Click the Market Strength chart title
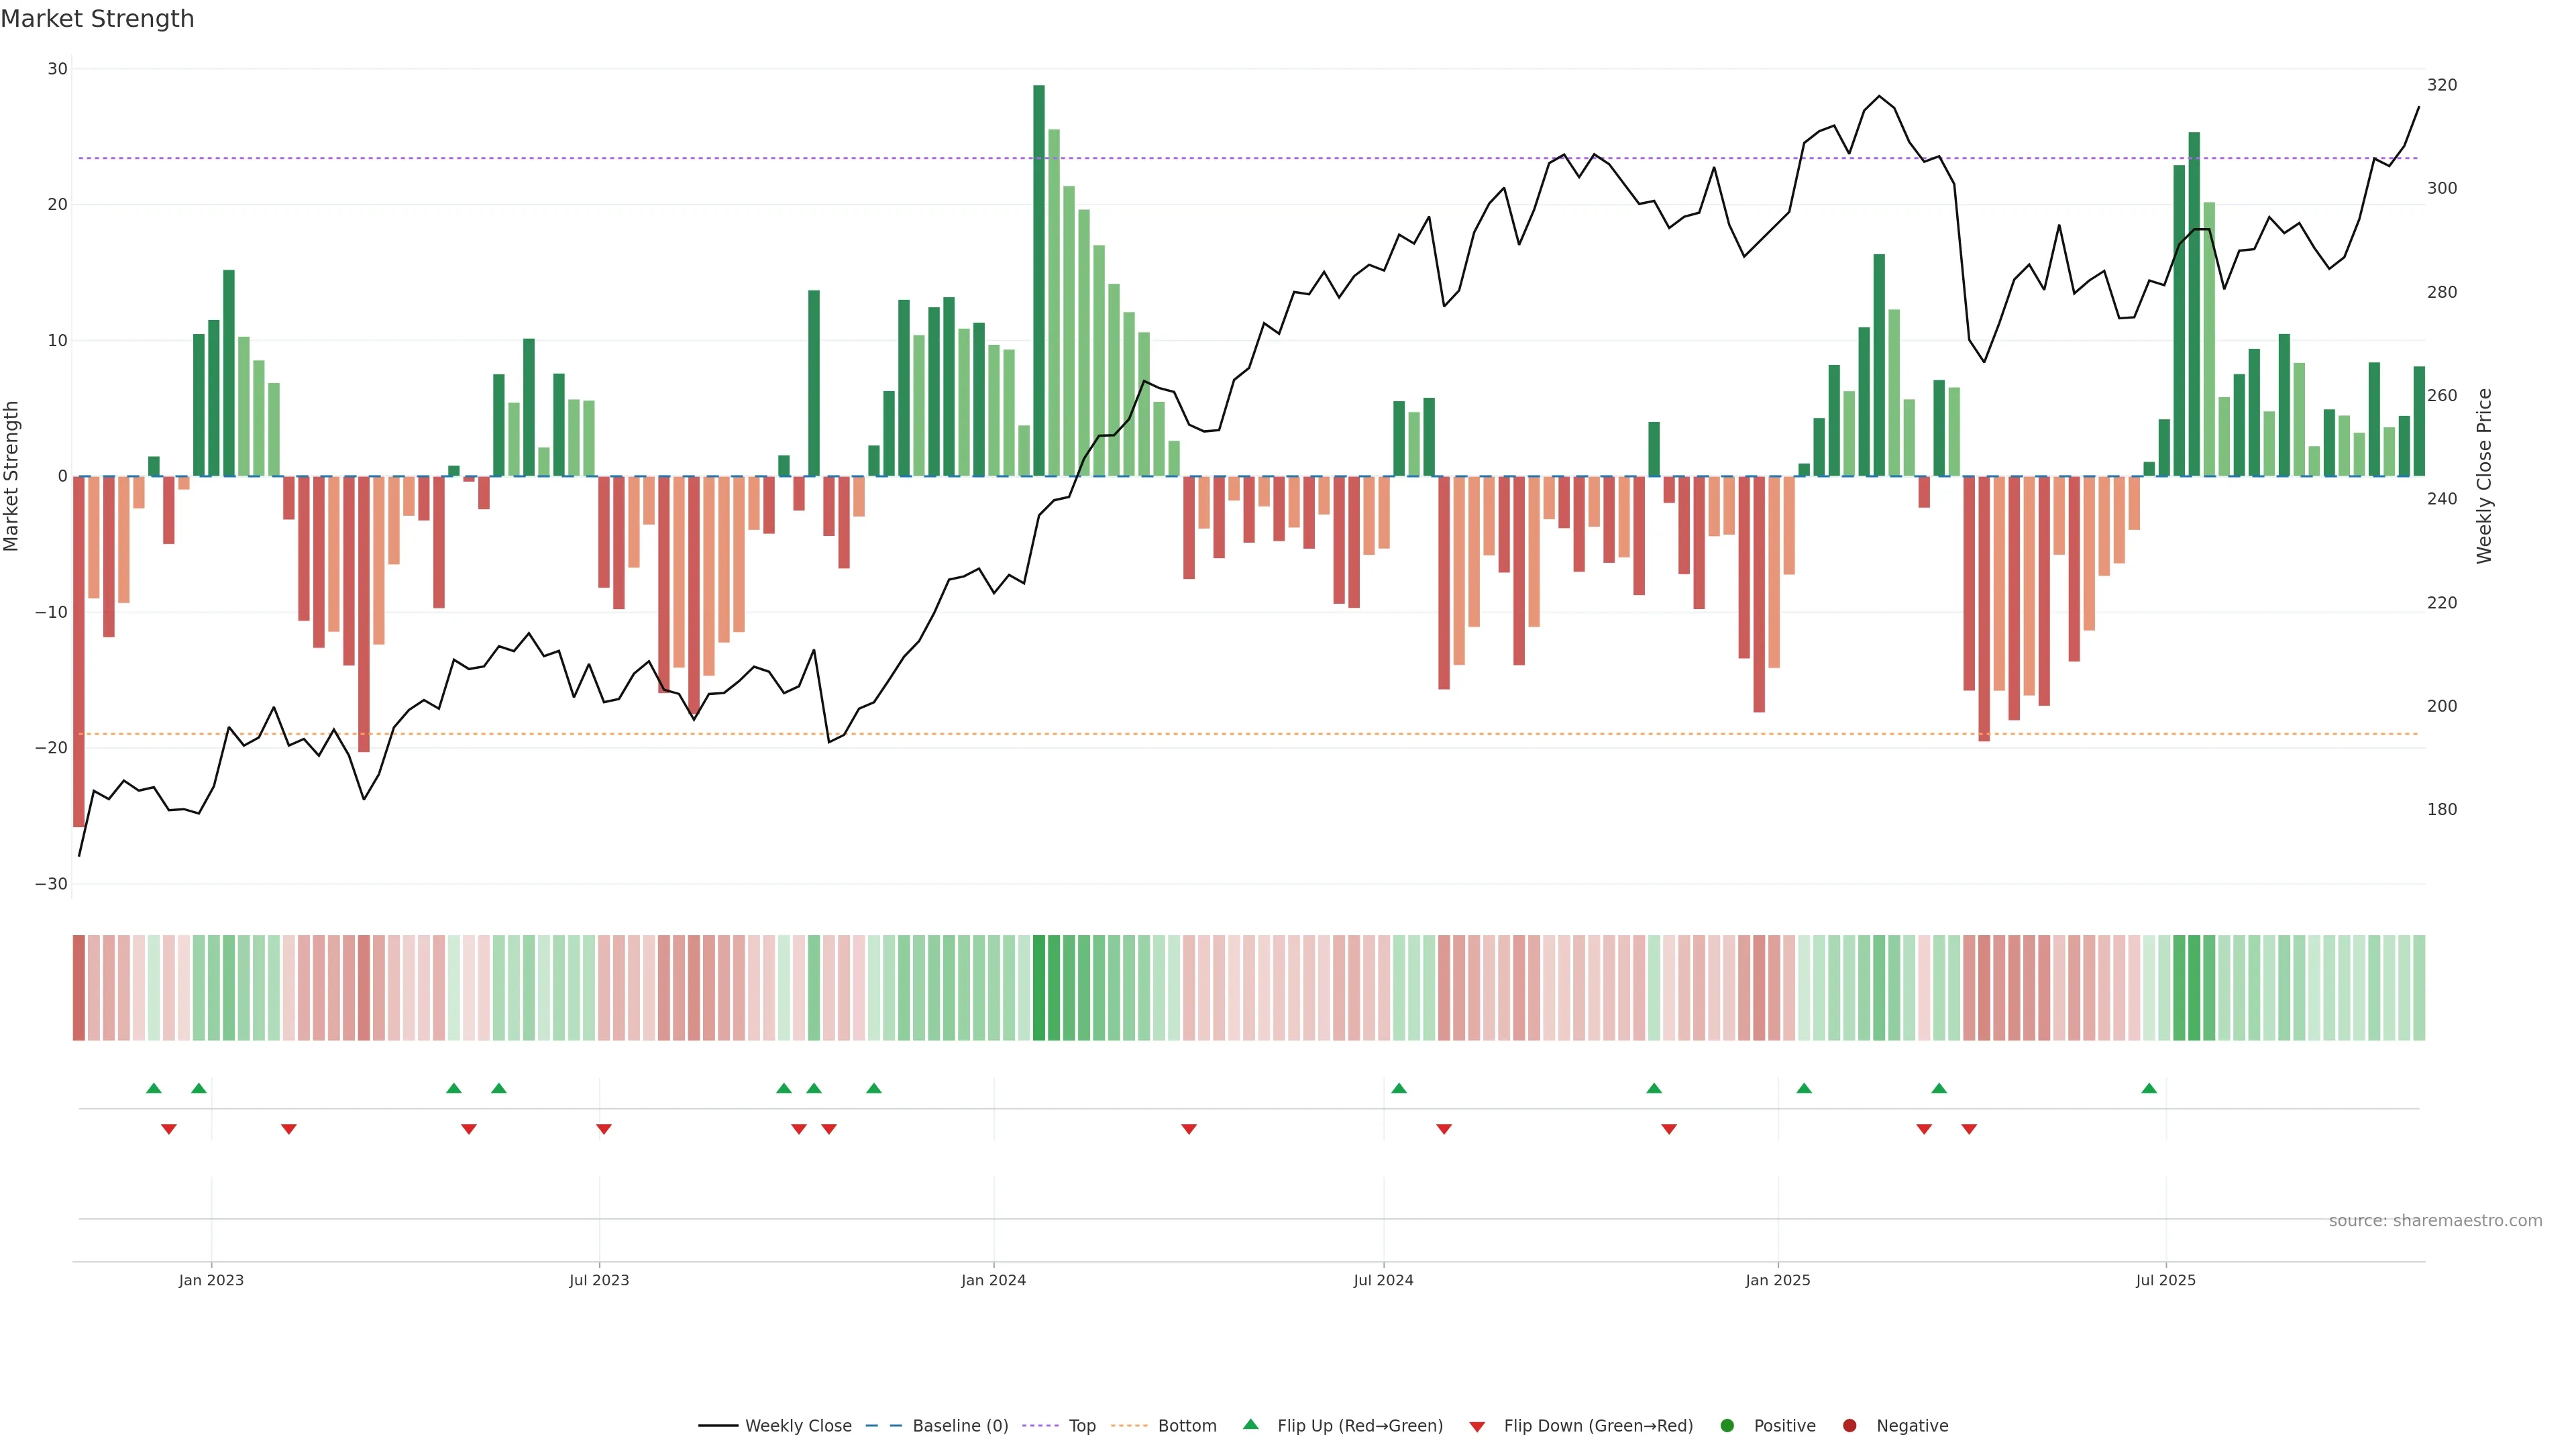This screenshot has height=1449, width=2576. (97, 19)
